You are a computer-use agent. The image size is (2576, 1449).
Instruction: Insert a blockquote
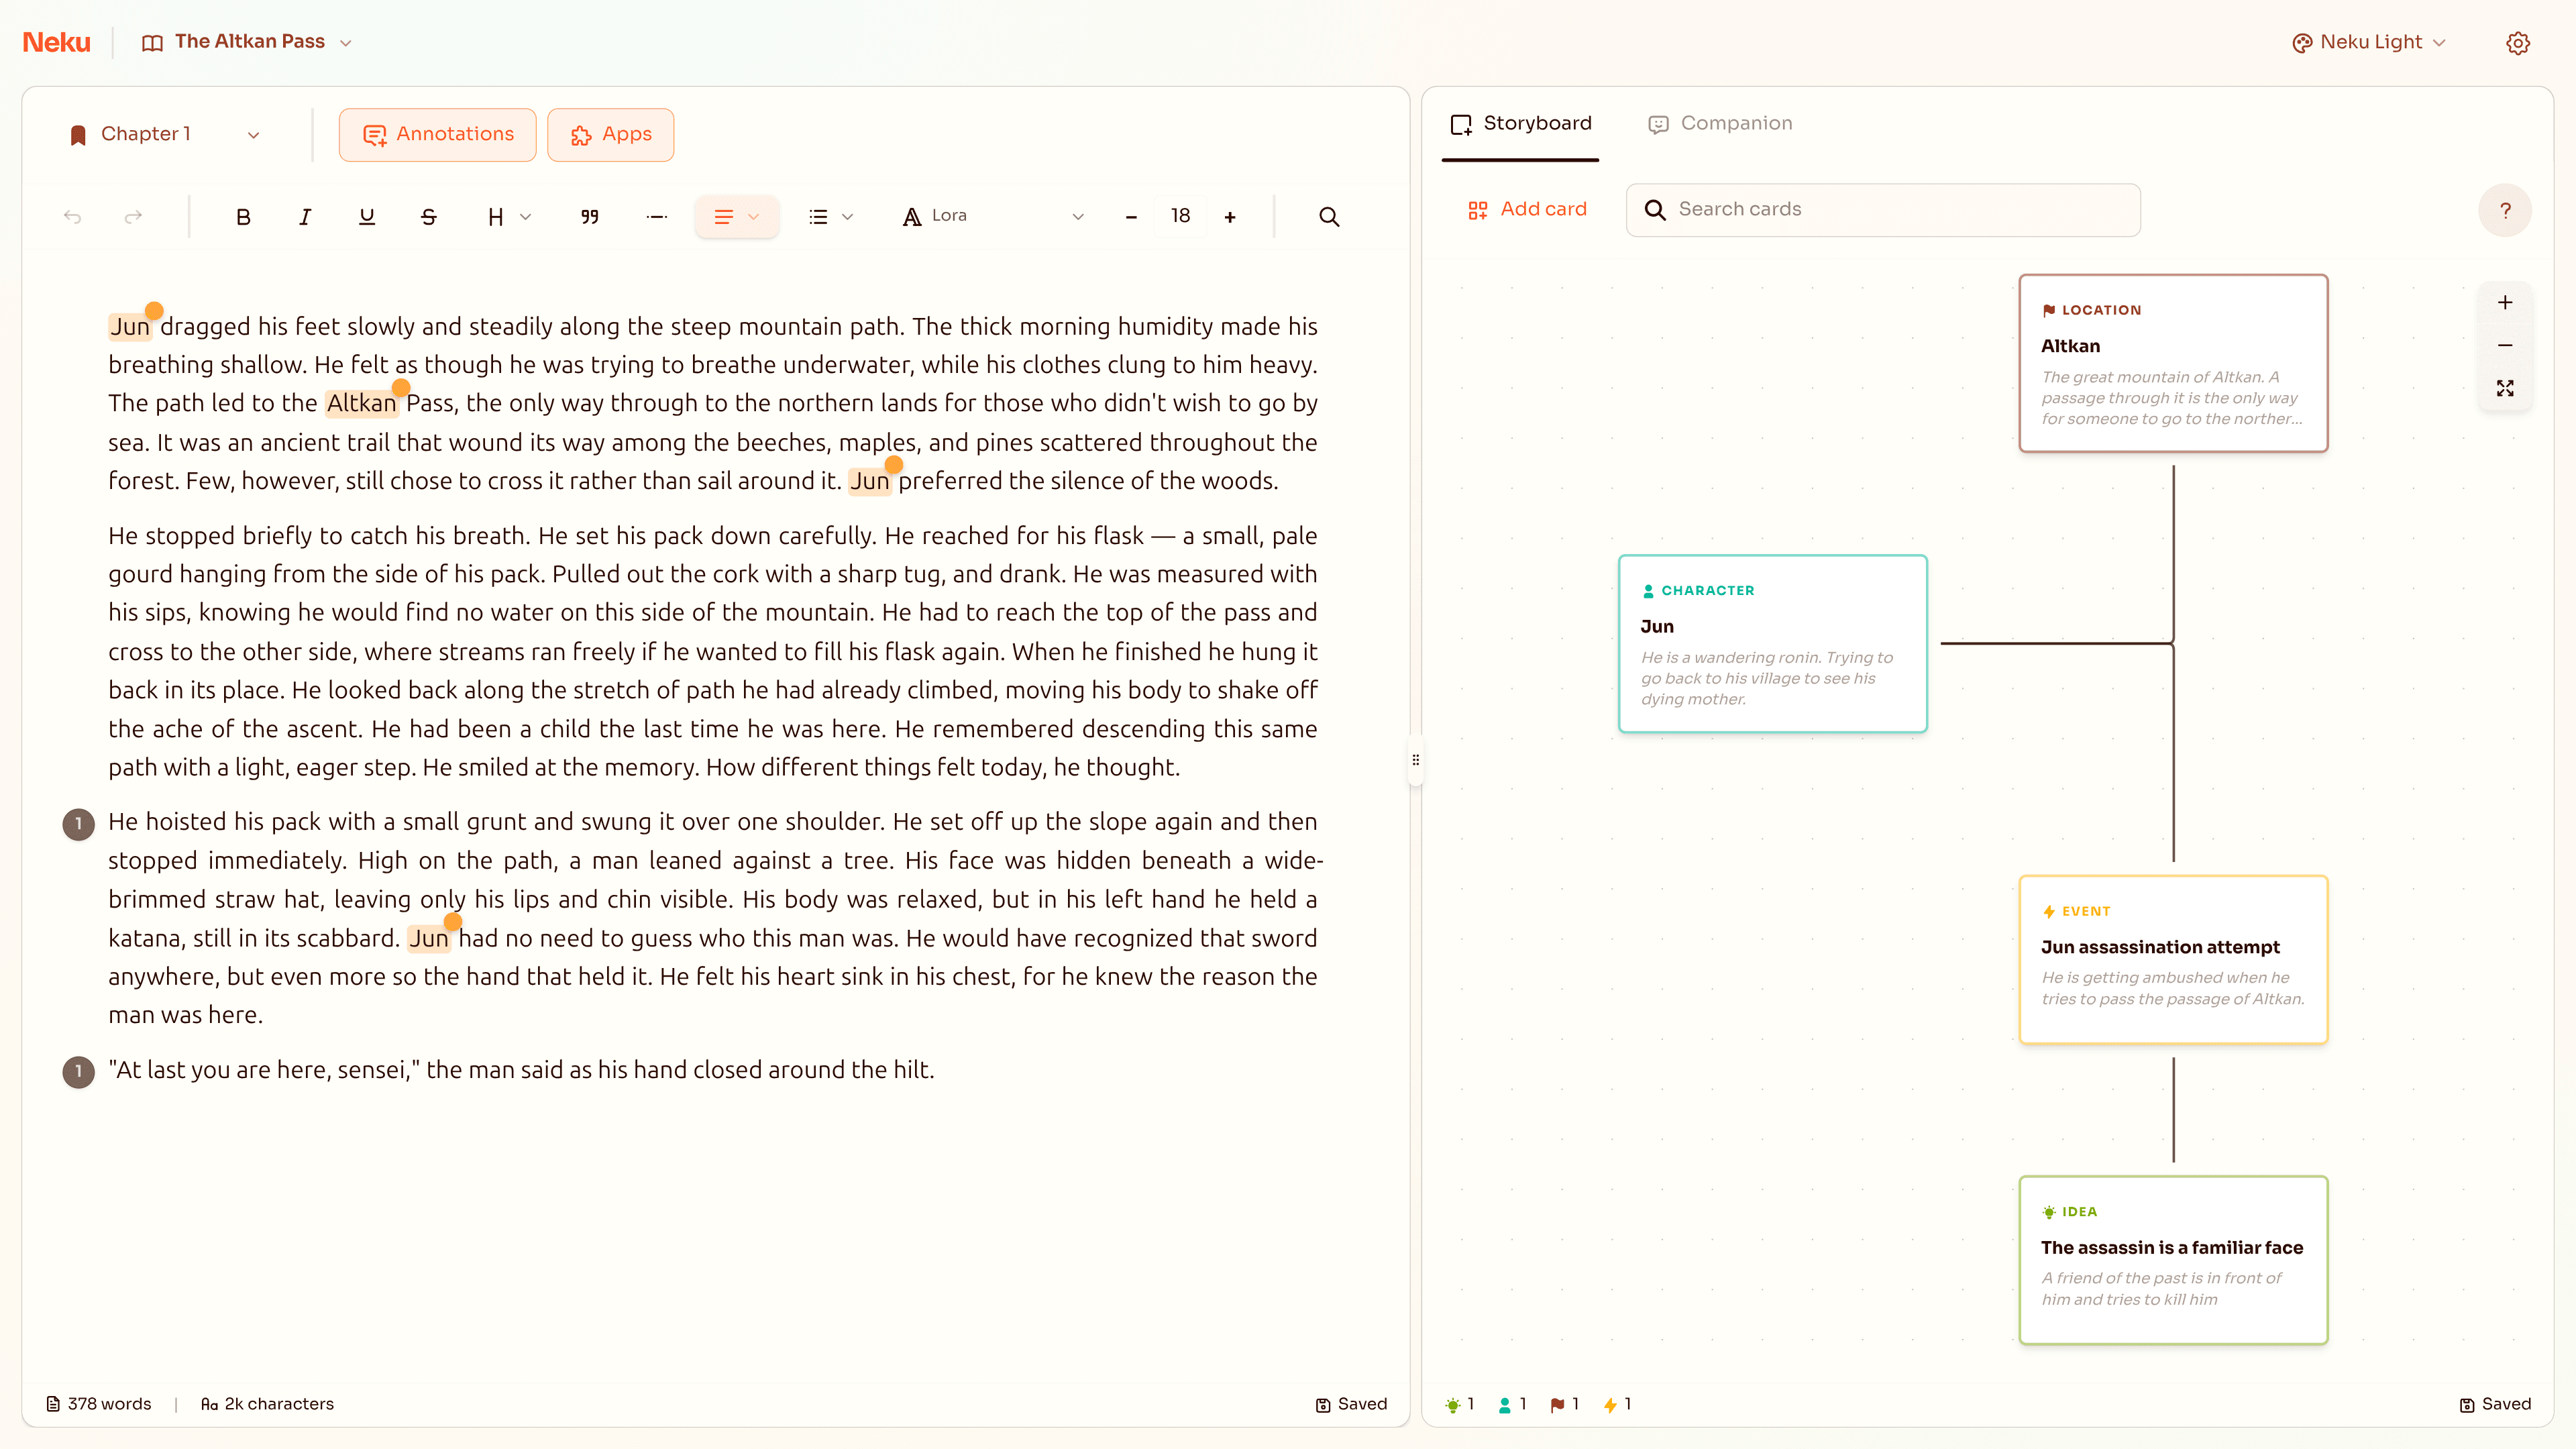[590, 216]
